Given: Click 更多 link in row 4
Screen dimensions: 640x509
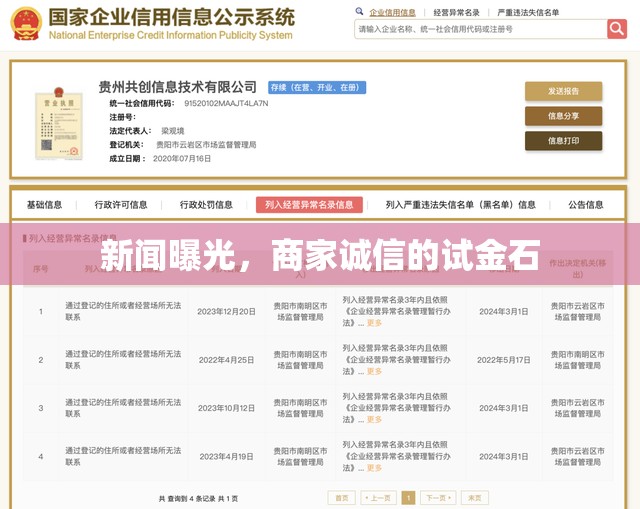Looking at the screenshot, I should [374, 468].
